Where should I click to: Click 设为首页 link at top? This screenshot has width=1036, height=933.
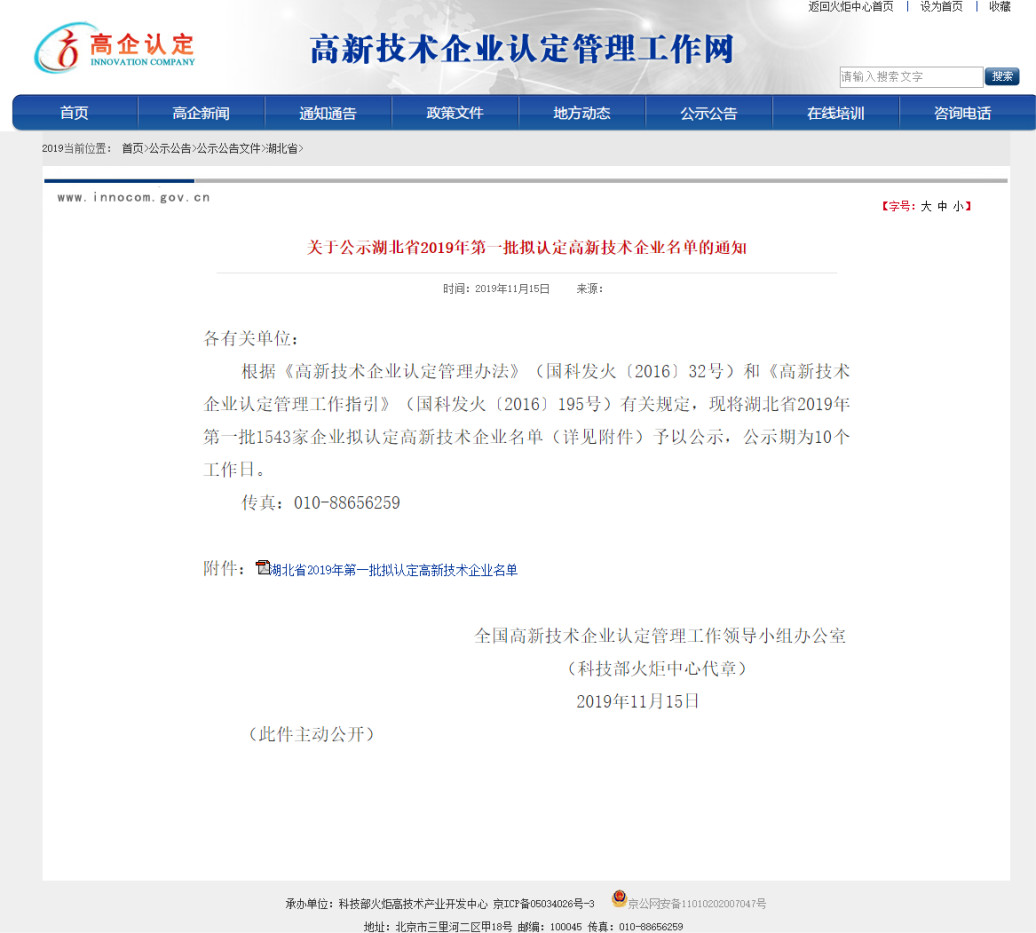(941, 7)
